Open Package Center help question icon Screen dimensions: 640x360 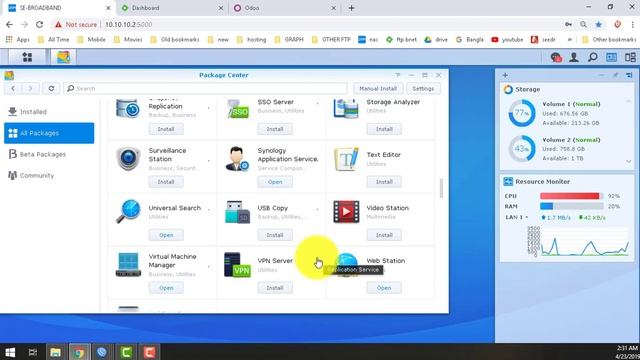[x=398, y=75]
